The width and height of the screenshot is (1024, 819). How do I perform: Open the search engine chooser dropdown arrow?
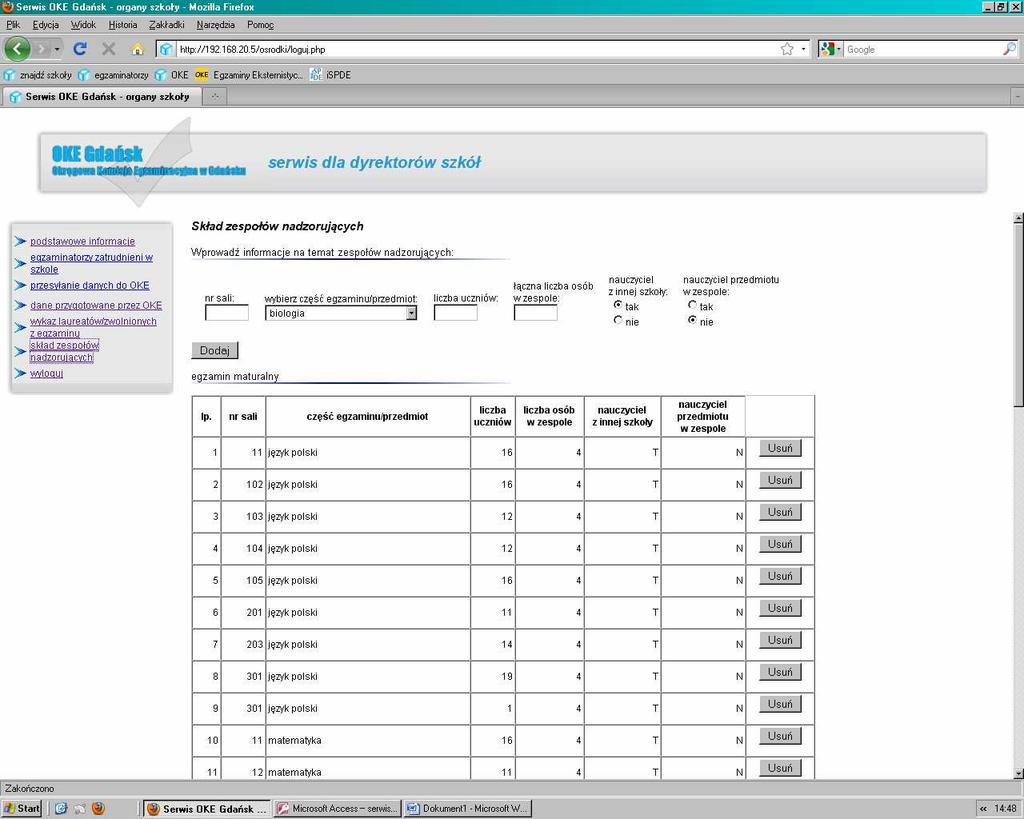[x=839, y=49]
